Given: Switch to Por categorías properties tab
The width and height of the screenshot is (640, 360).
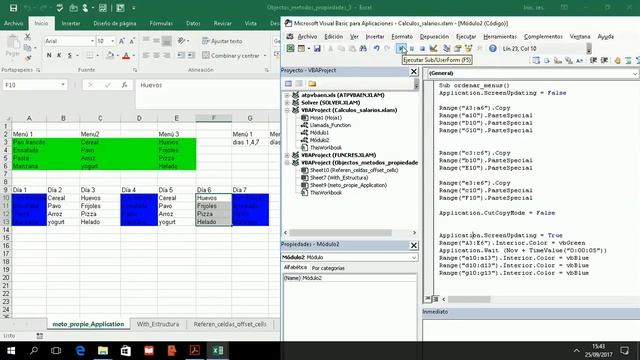Looking at the screenshot, I should (x=328, y=268).
